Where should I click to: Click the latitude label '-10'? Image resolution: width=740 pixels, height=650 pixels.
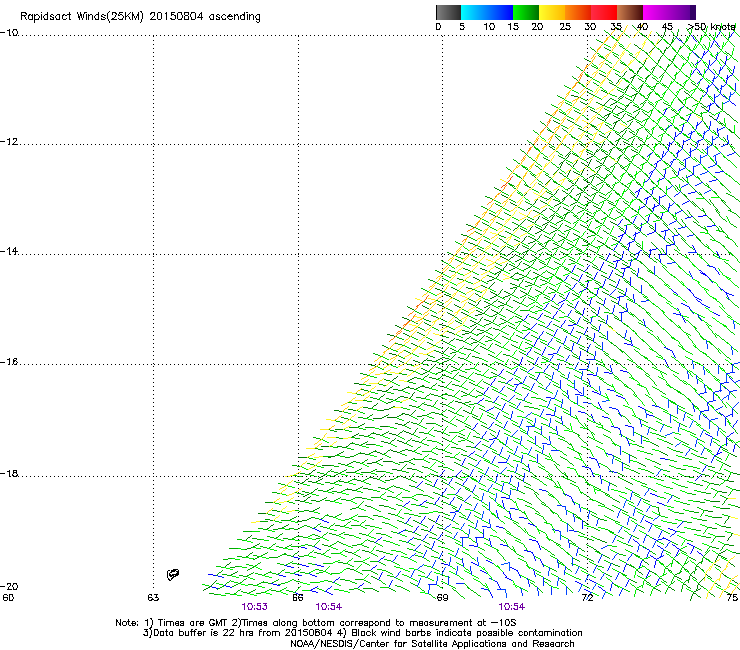[x=9, y=33]
